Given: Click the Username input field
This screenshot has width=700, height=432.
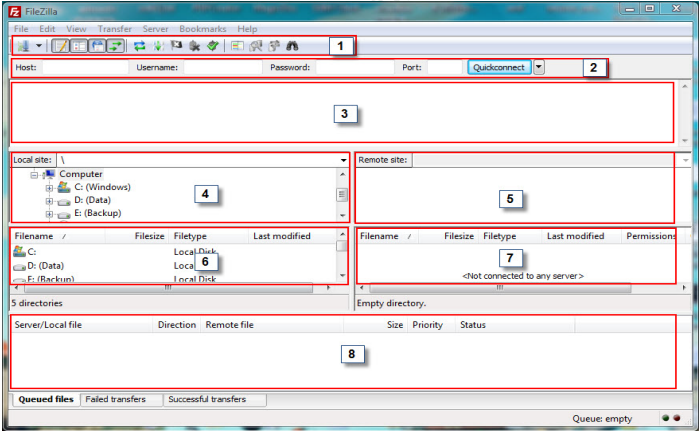Looking at the screenshot, I should click(223, 67).
